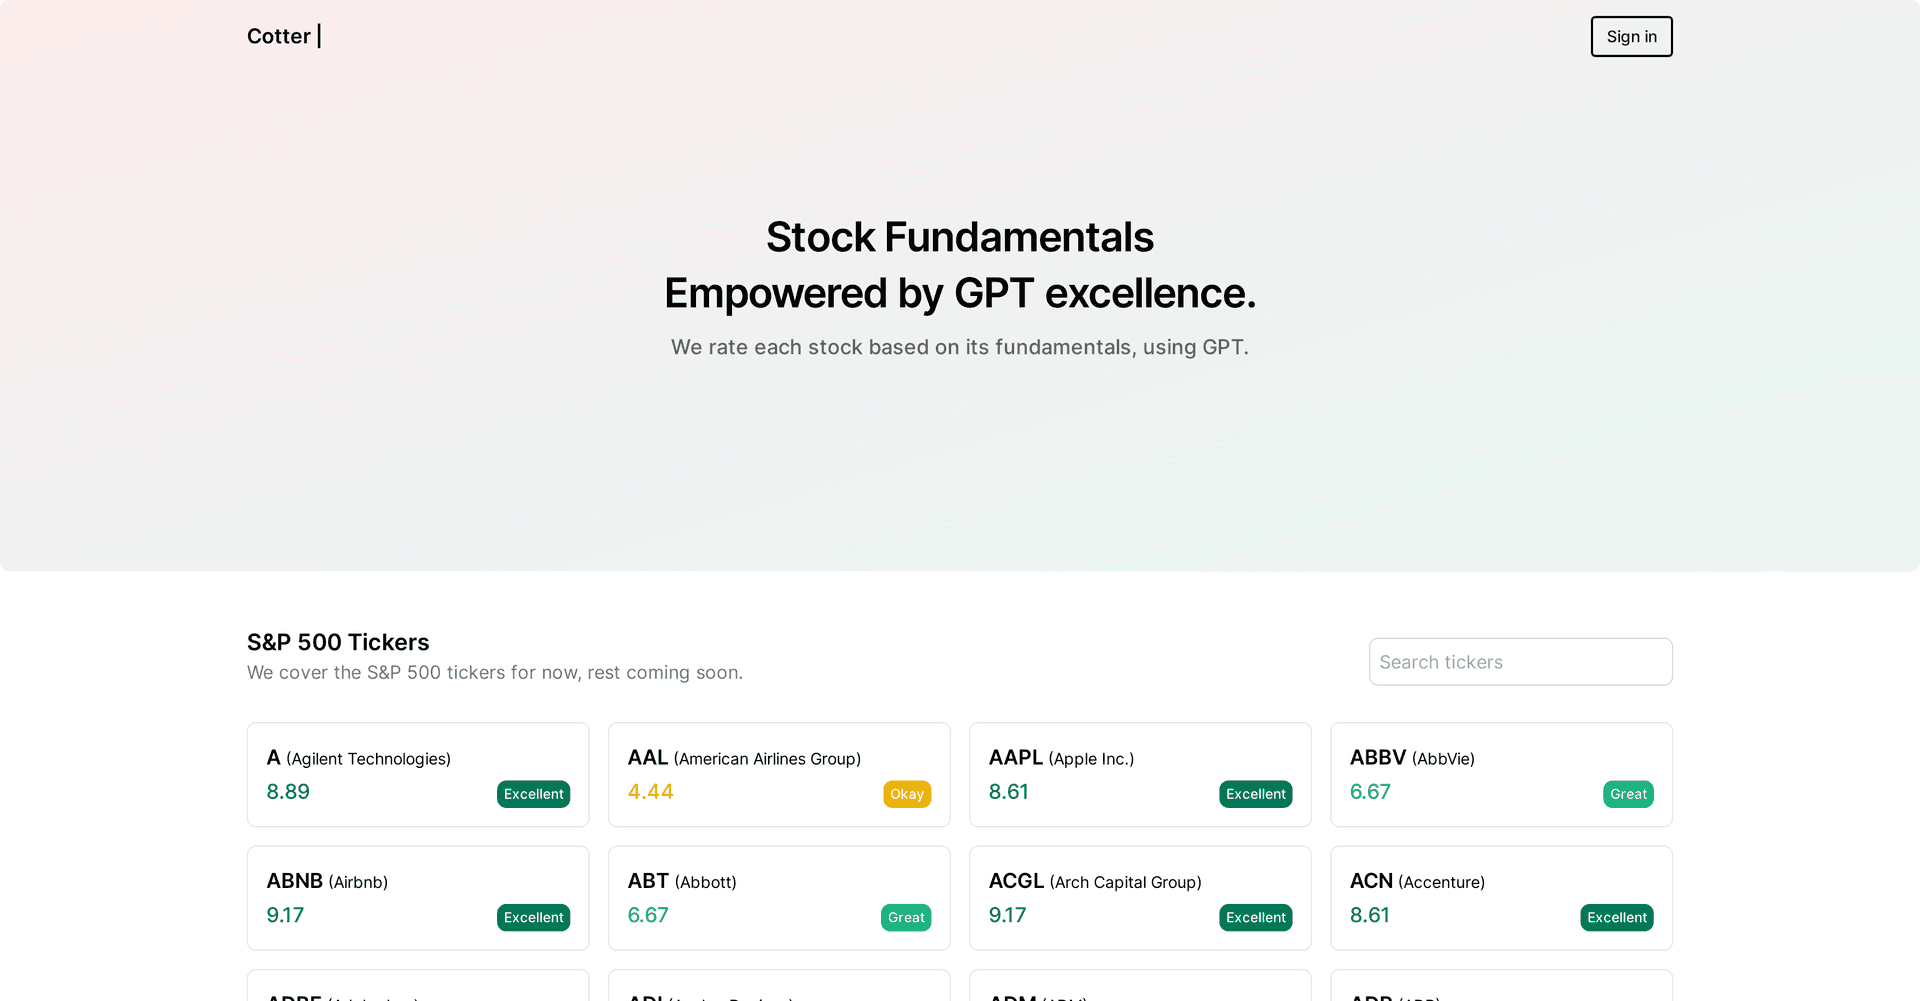Open the AAL American Airlines Group card
Image resolution: width=1920 pixels, height=1001 pixels.
tap(779, 775)
